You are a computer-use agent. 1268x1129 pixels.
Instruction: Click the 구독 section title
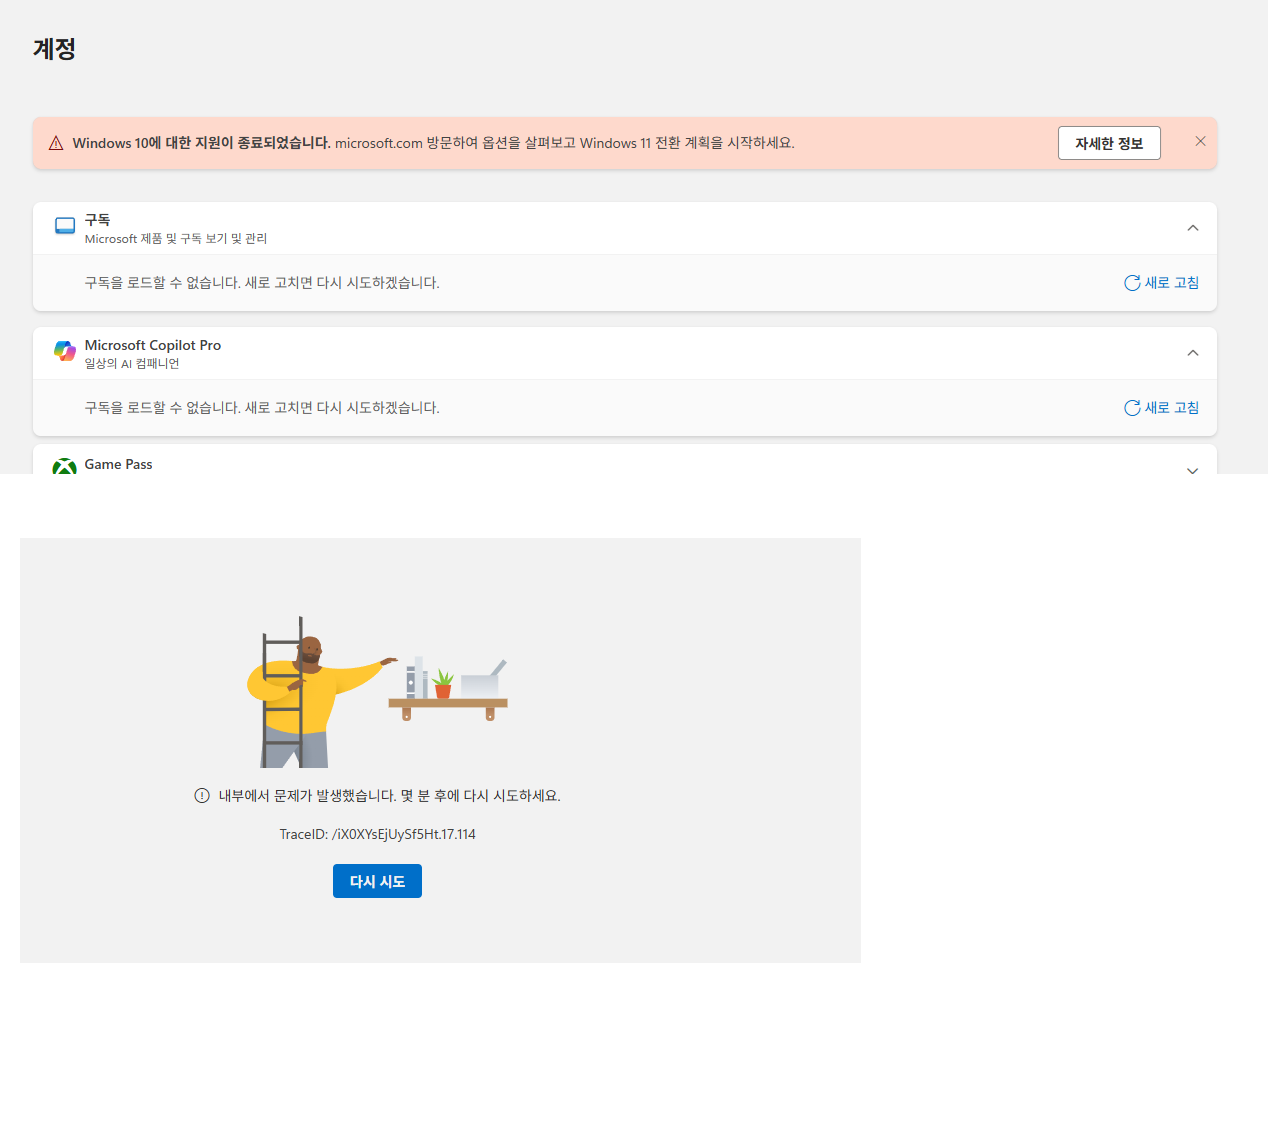pos(97,220)
